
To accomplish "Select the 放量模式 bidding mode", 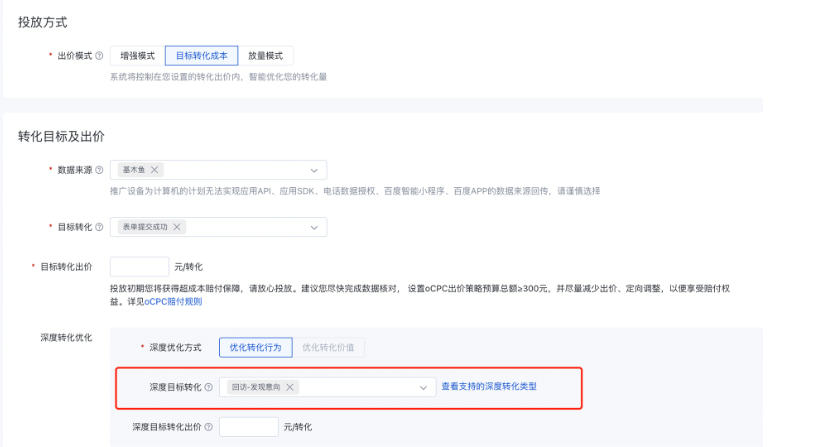I will pyautogui.click(x=266, y=55).
